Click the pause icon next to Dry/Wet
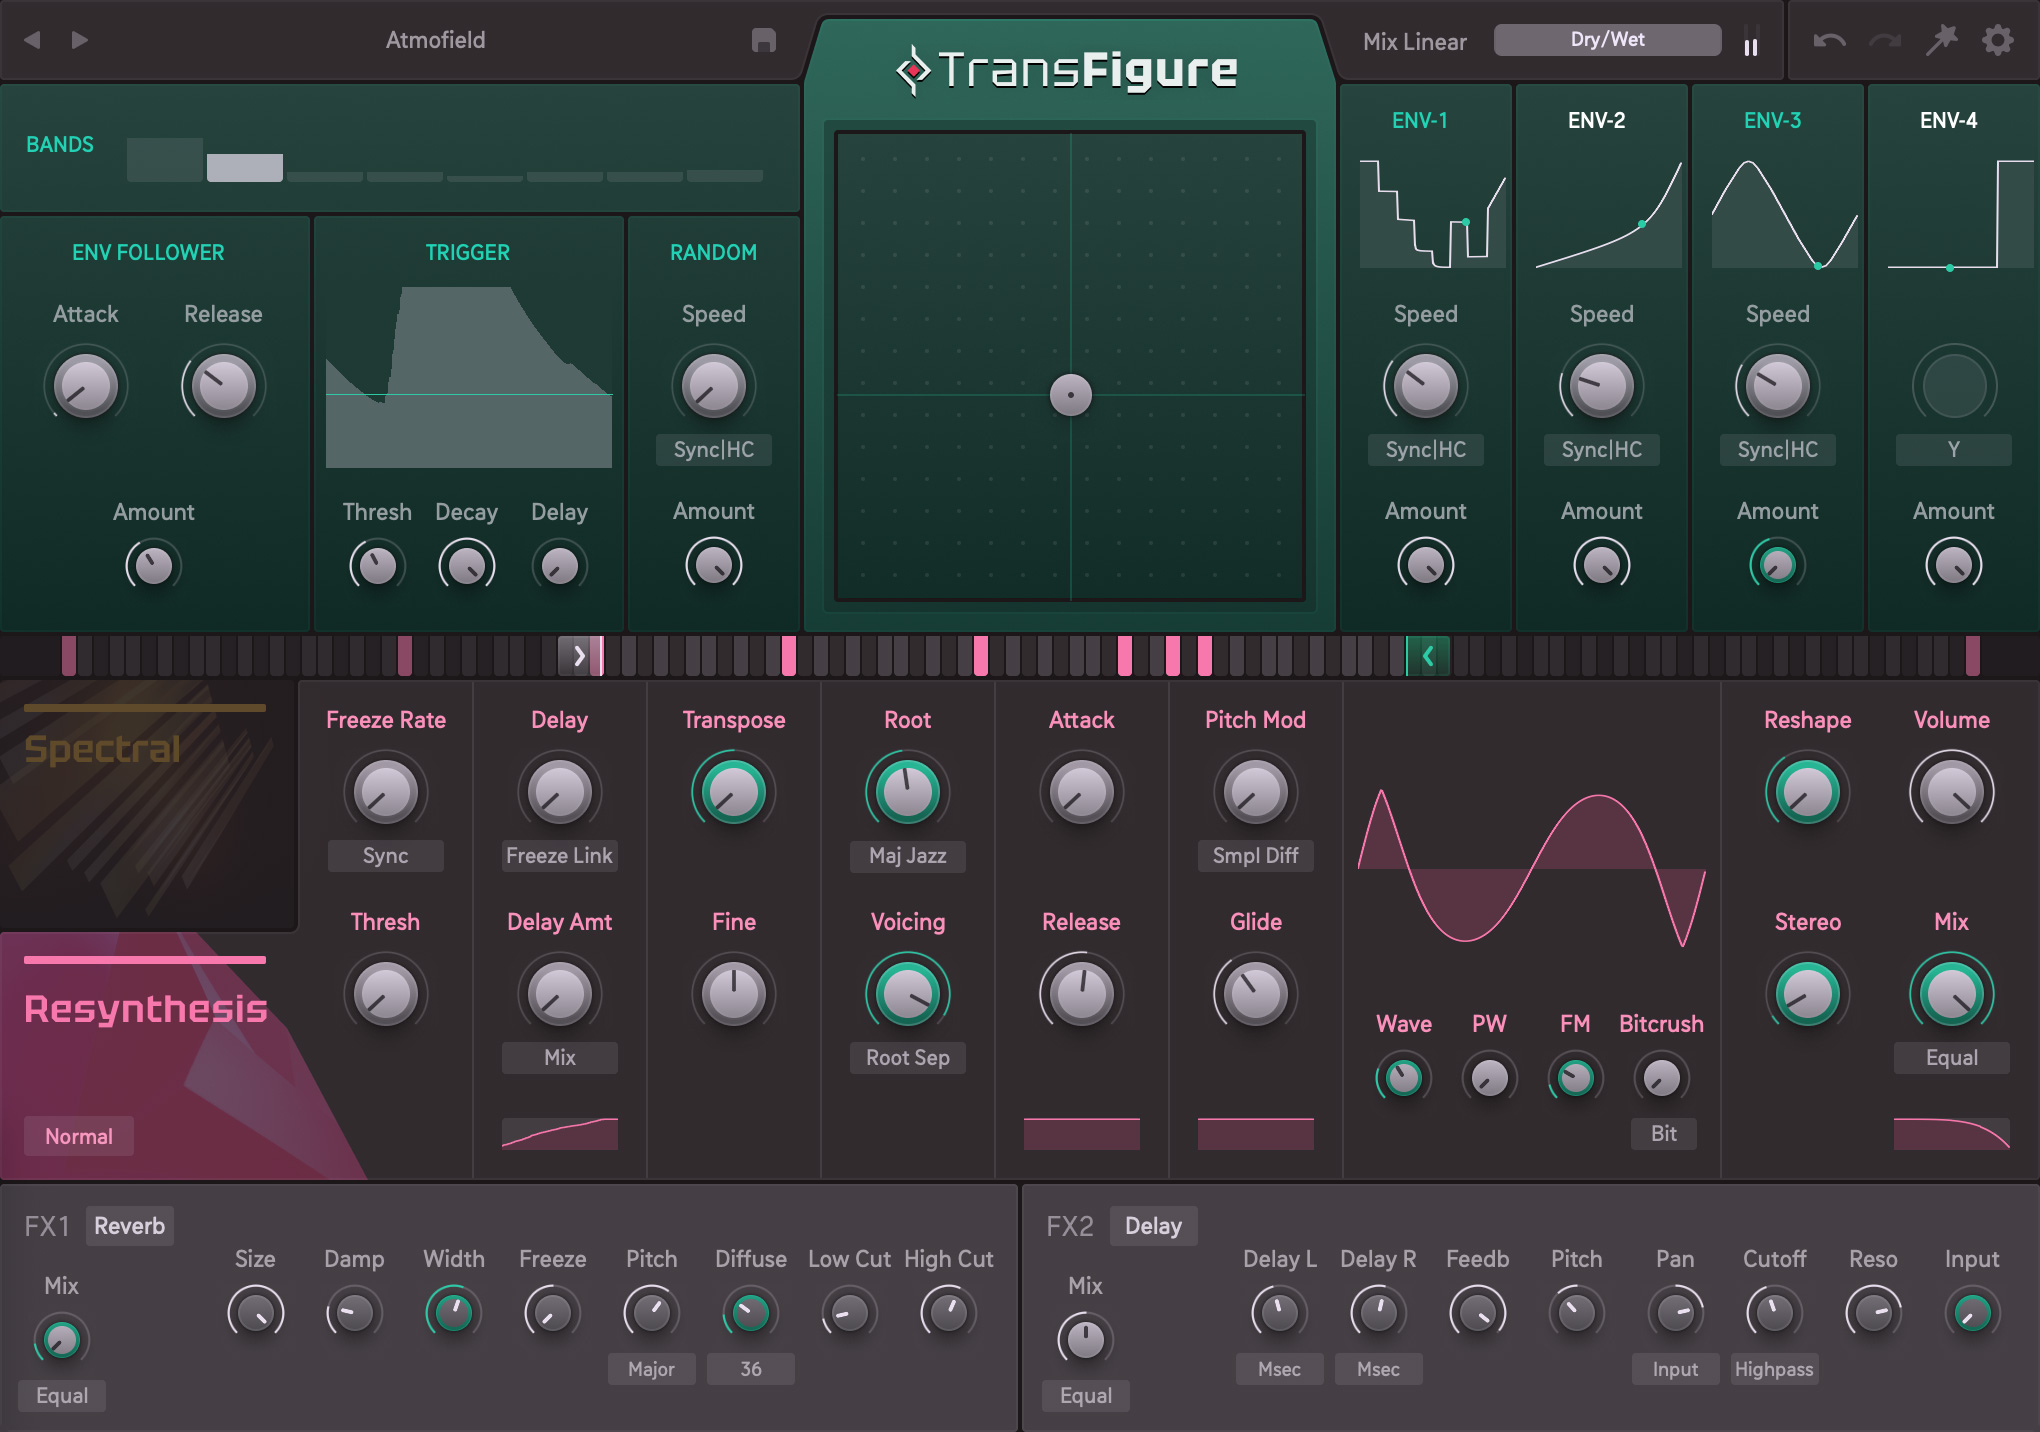Screen dimensions: 2040x1432 click(x=1750, y=40)
